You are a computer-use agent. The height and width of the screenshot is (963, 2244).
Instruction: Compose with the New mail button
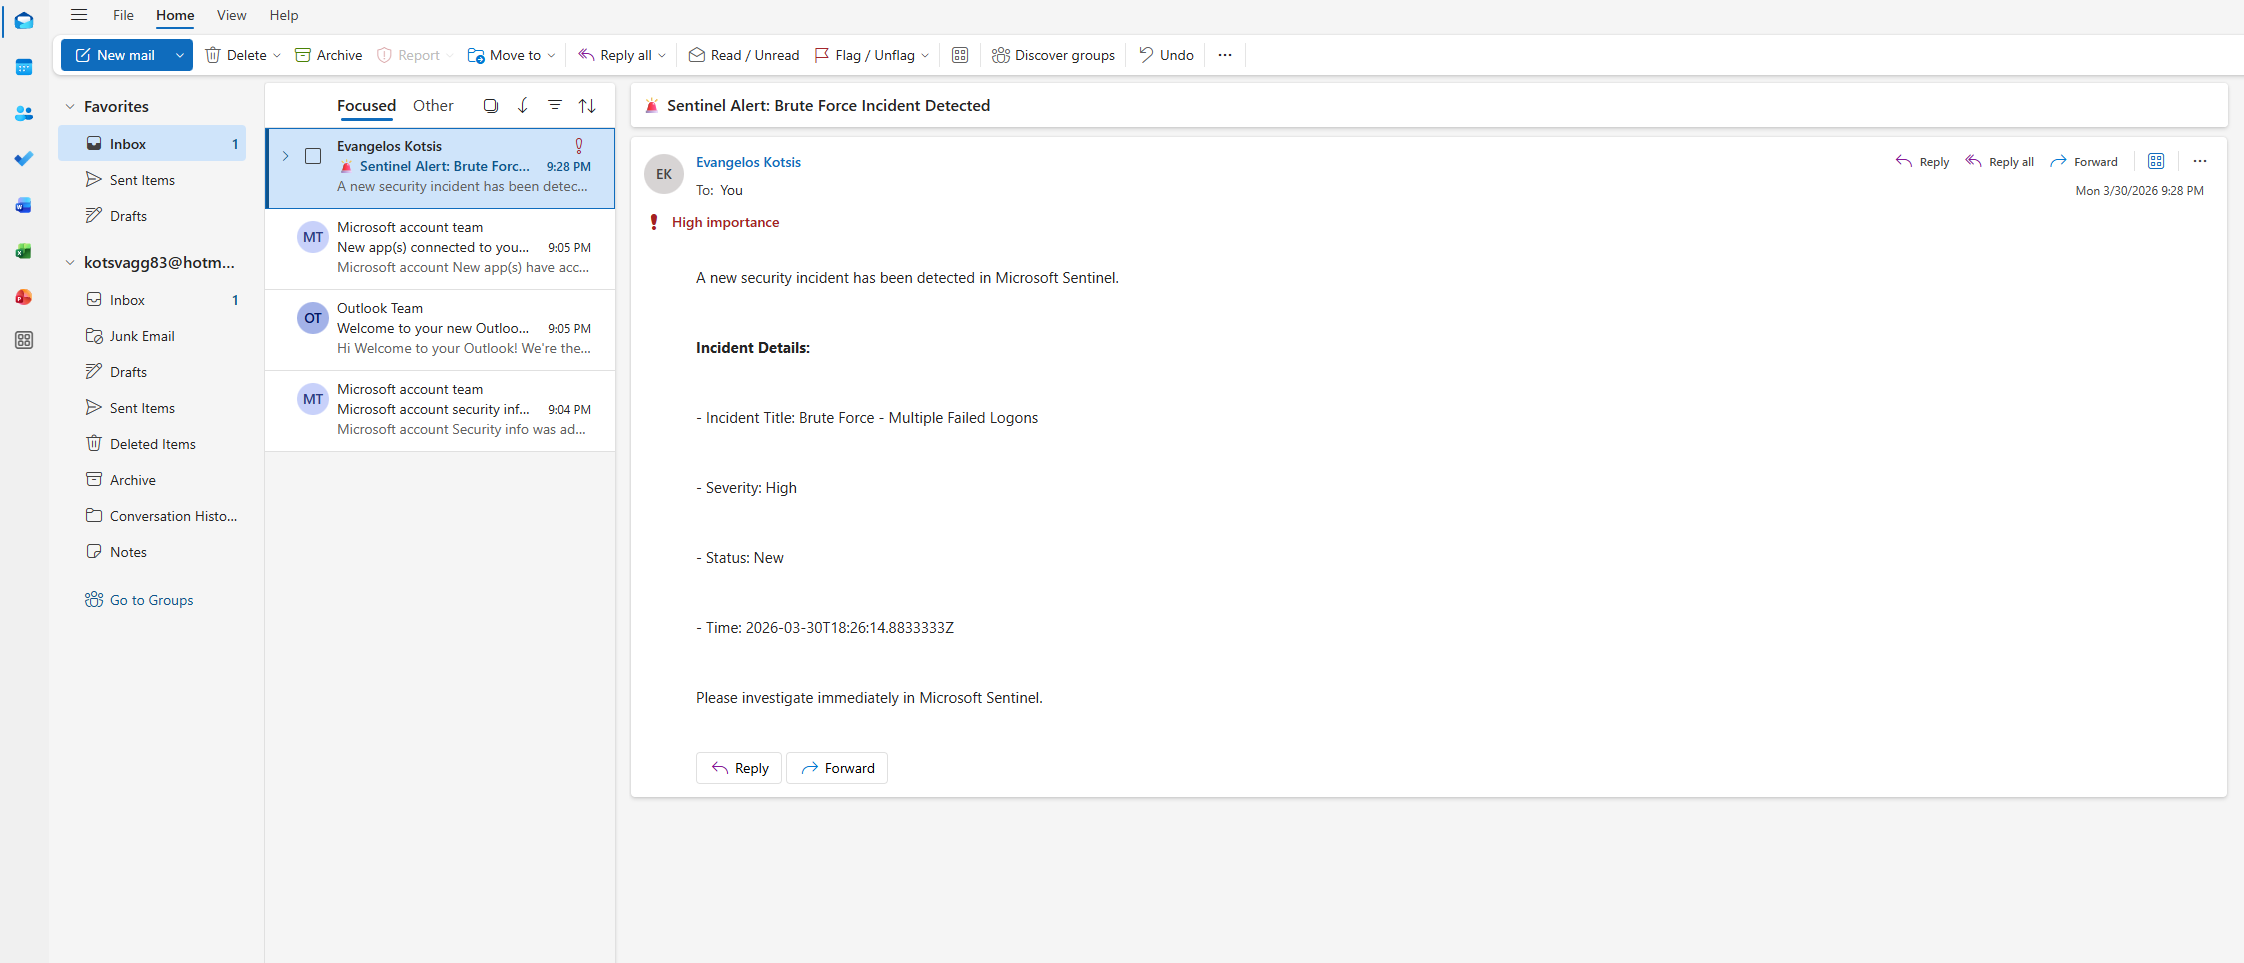click(114, 55)
